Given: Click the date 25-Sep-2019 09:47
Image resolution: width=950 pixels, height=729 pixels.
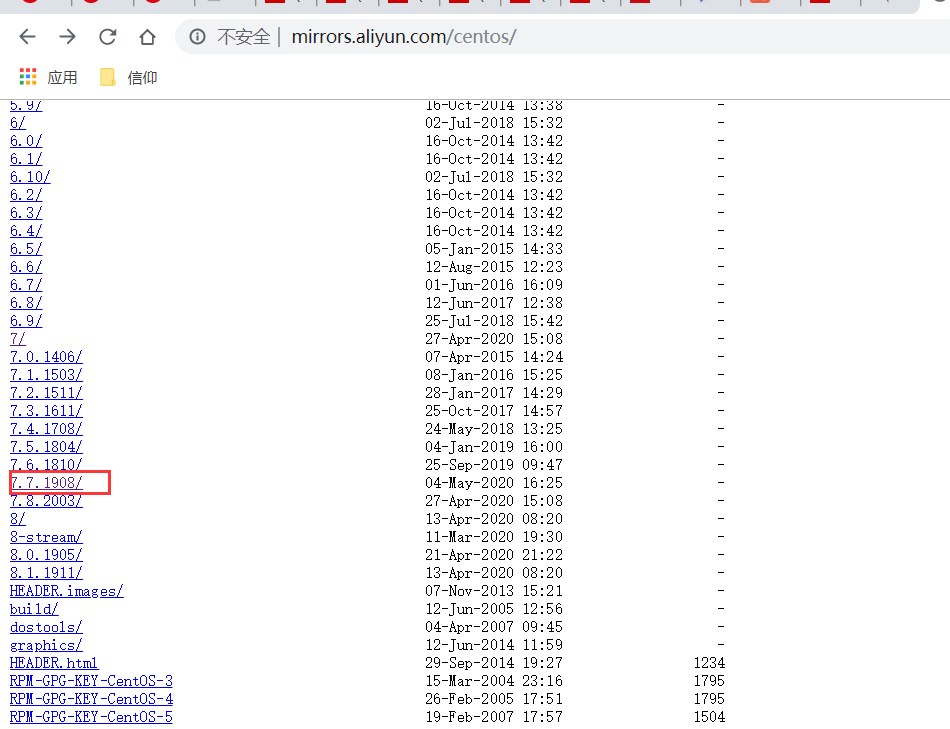Looking at the screenshot, I should [494, 465].
